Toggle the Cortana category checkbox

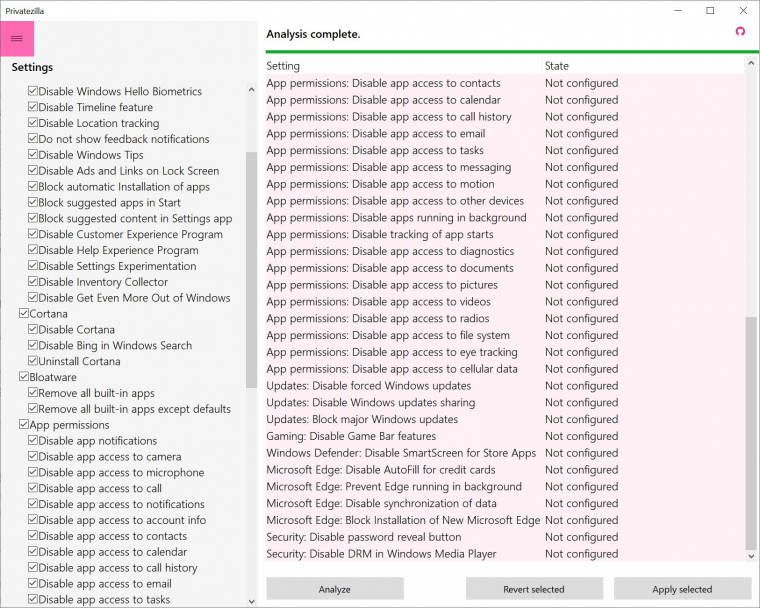coord(24,314)
